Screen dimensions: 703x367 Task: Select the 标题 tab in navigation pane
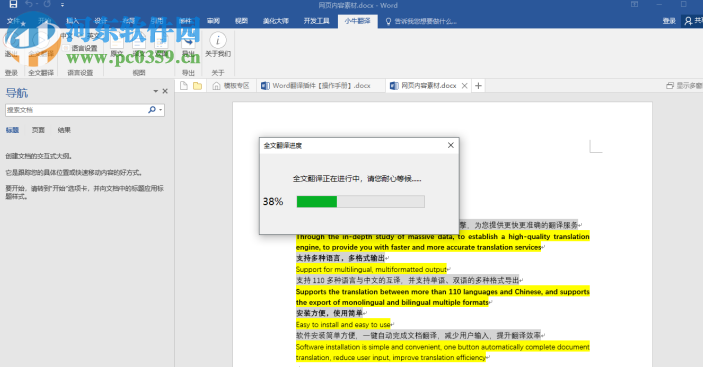coord(12,130)
